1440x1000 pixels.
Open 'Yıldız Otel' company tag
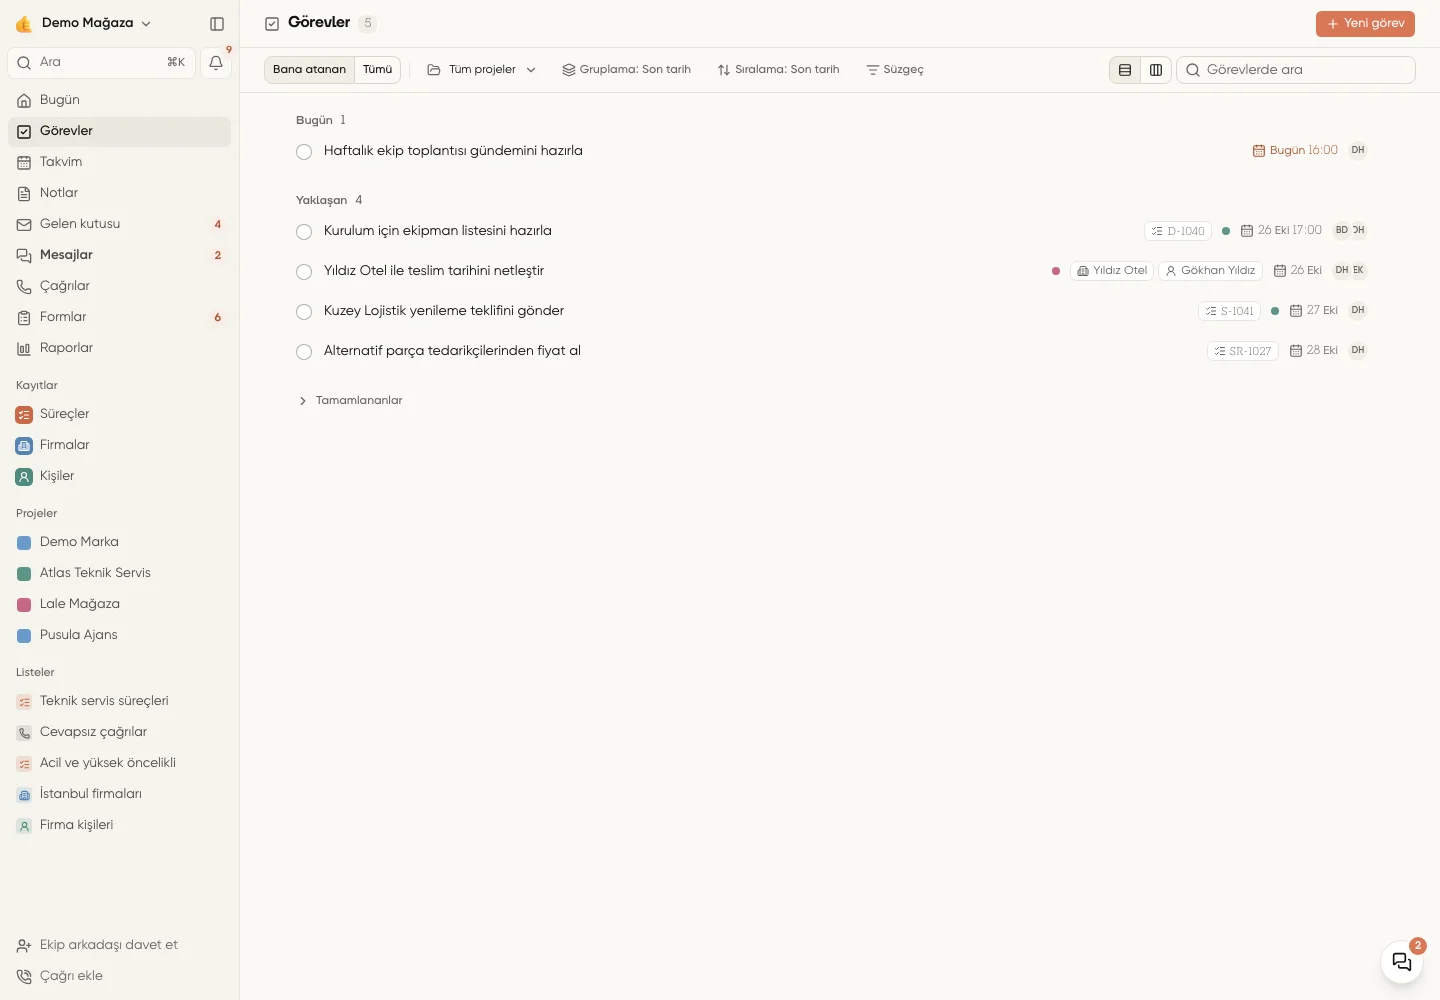1112,271
